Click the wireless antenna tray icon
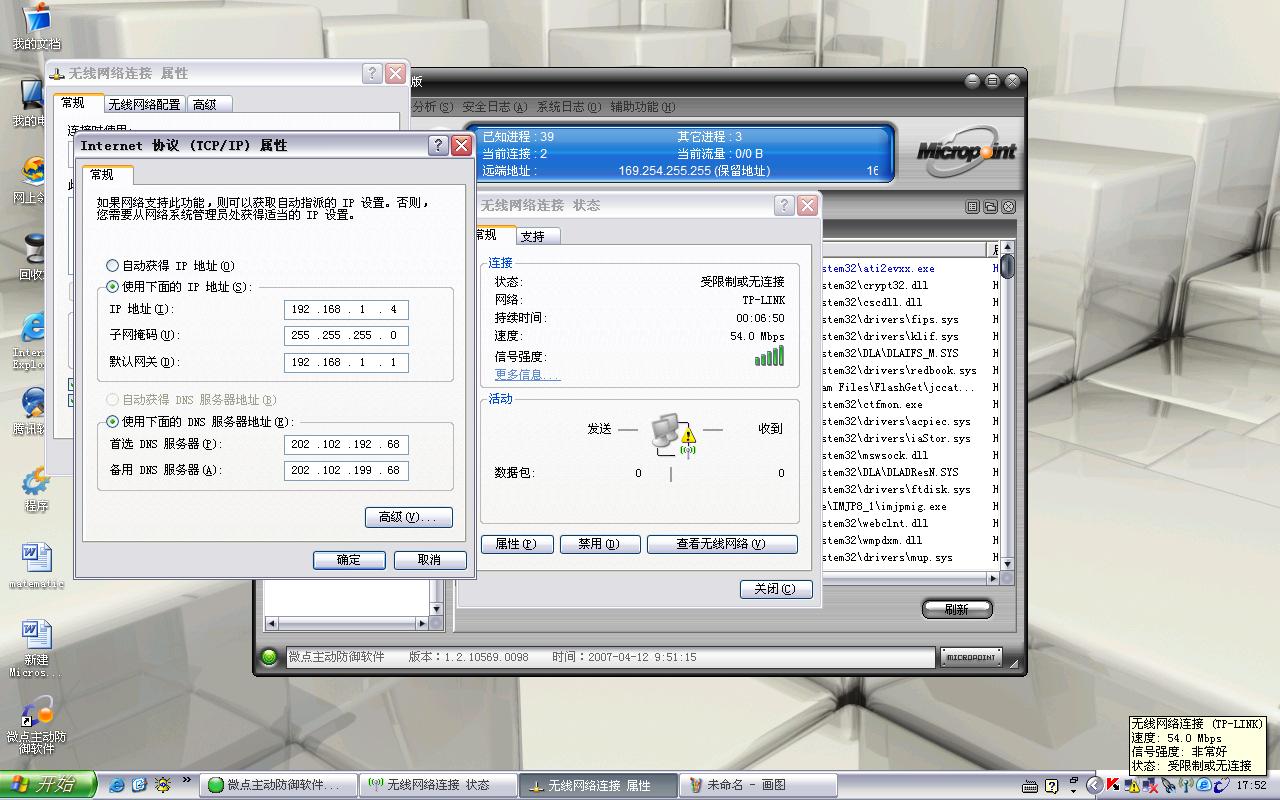Viewport: 1280px width, 800px height. pyautogui.click(x=1184, y=785)
